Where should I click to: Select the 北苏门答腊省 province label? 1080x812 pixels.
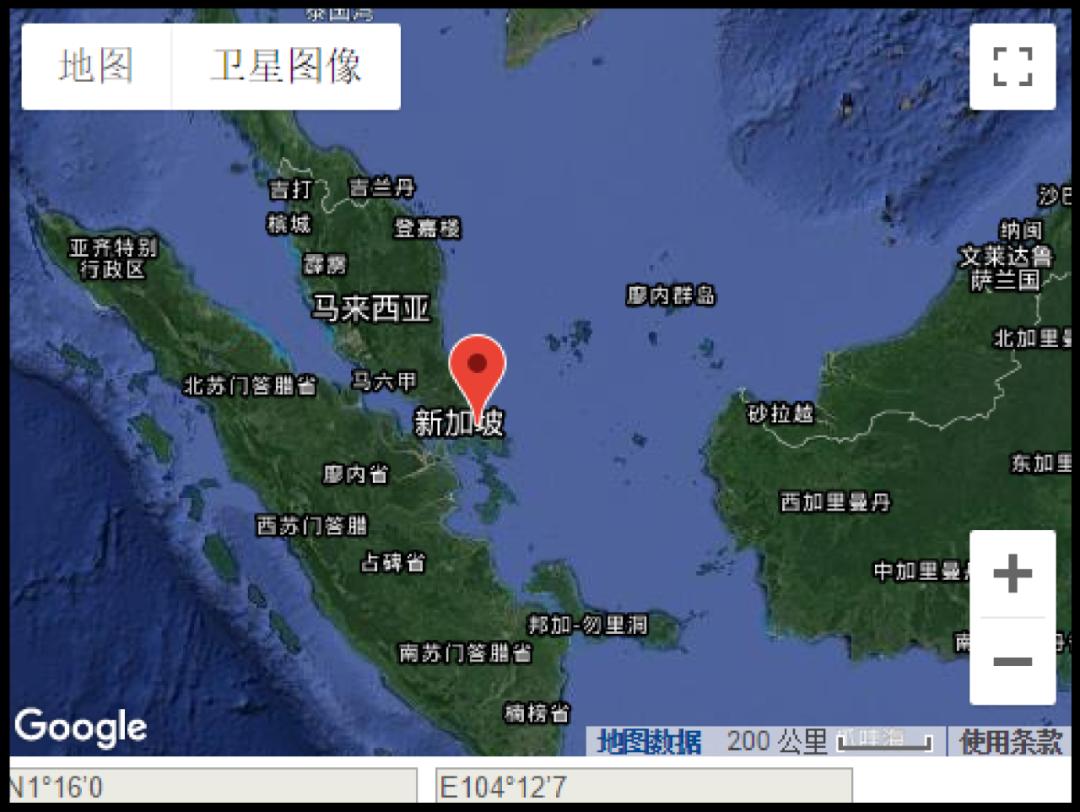(250, 386)
